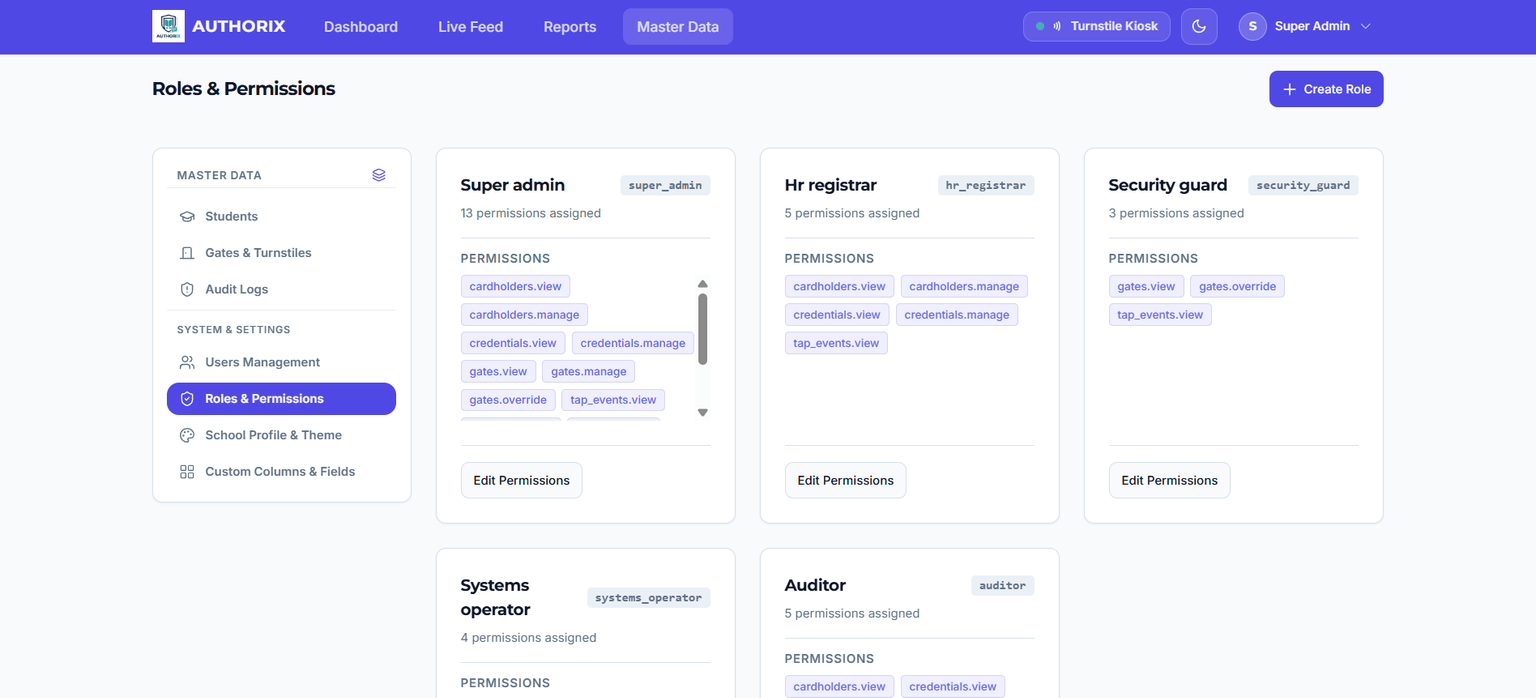Click '4 permissions assigned' text
The height and width of the screenshot is (698, 1536).
click(x=529, y=637)
